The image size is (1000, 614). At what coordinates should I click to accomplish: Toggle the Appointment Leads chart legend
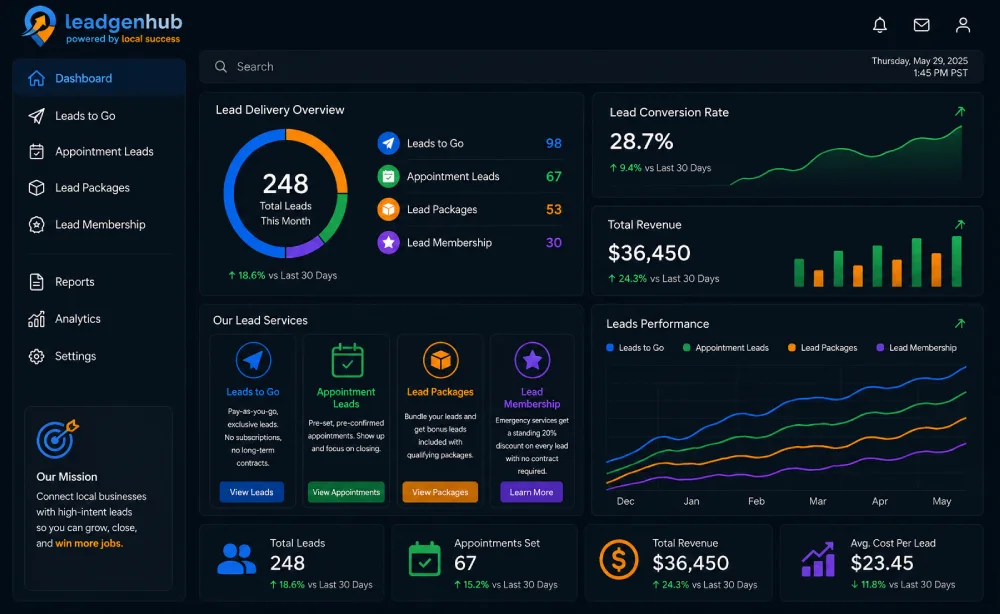(x=725, y=347)
